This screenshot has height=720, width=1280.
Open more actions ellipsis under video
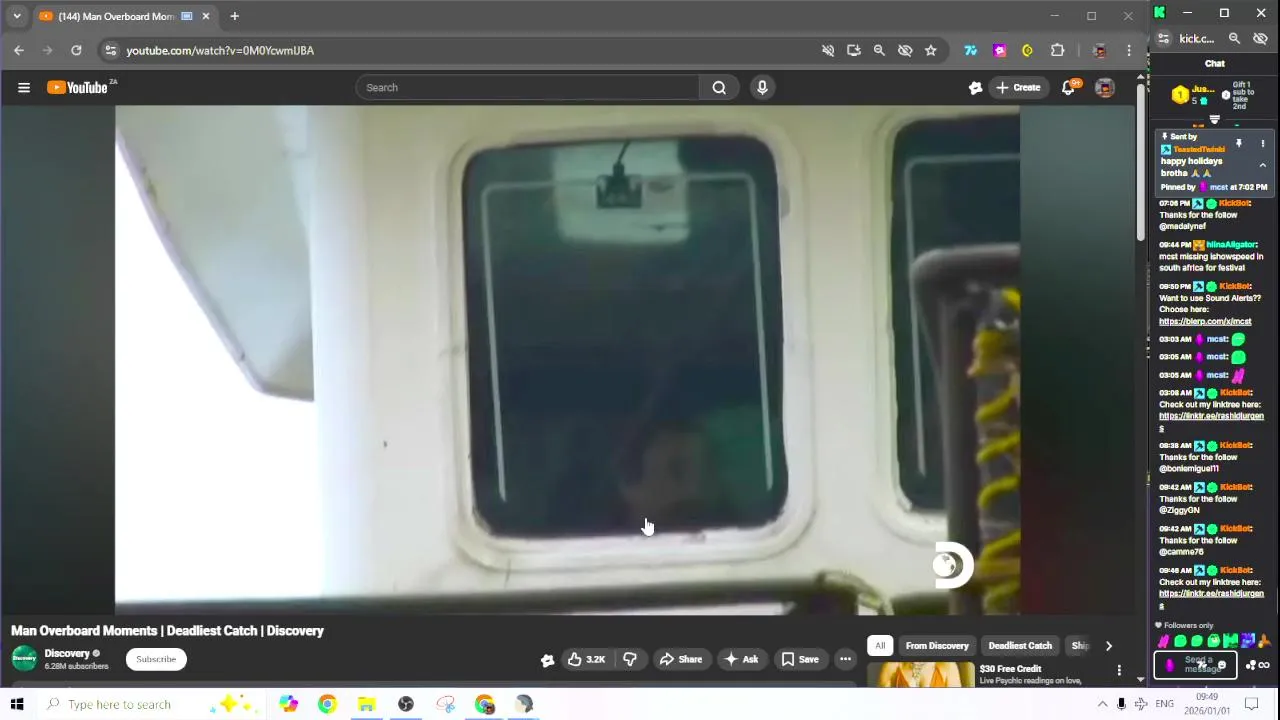[x=845, y=659]
